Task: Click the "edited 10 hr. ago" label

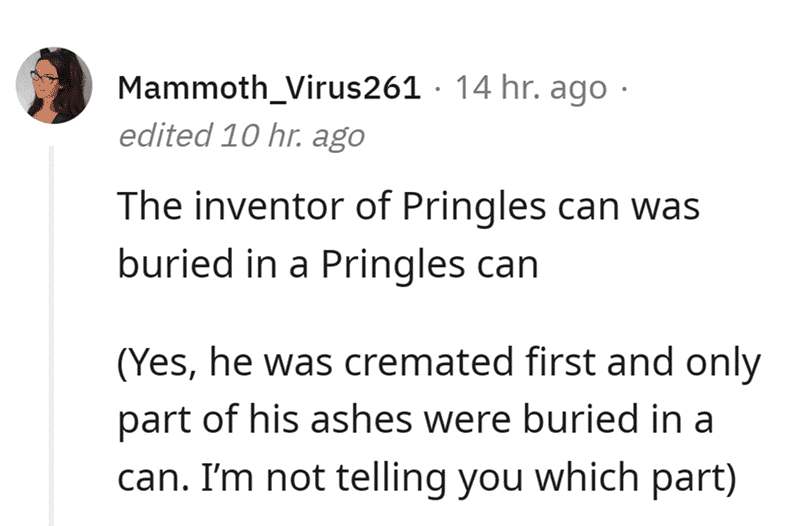Action: [x=241, y=136]
